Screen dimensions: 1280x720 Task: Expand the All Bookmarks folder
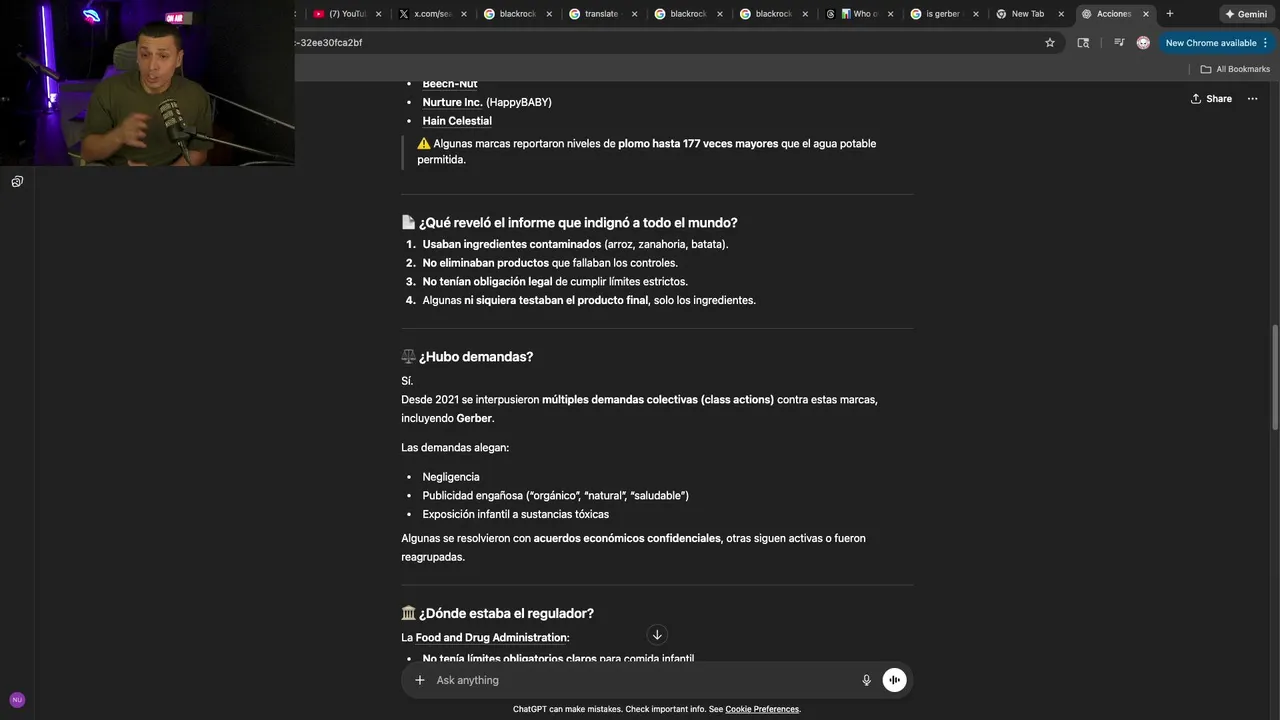(1235, 69)
